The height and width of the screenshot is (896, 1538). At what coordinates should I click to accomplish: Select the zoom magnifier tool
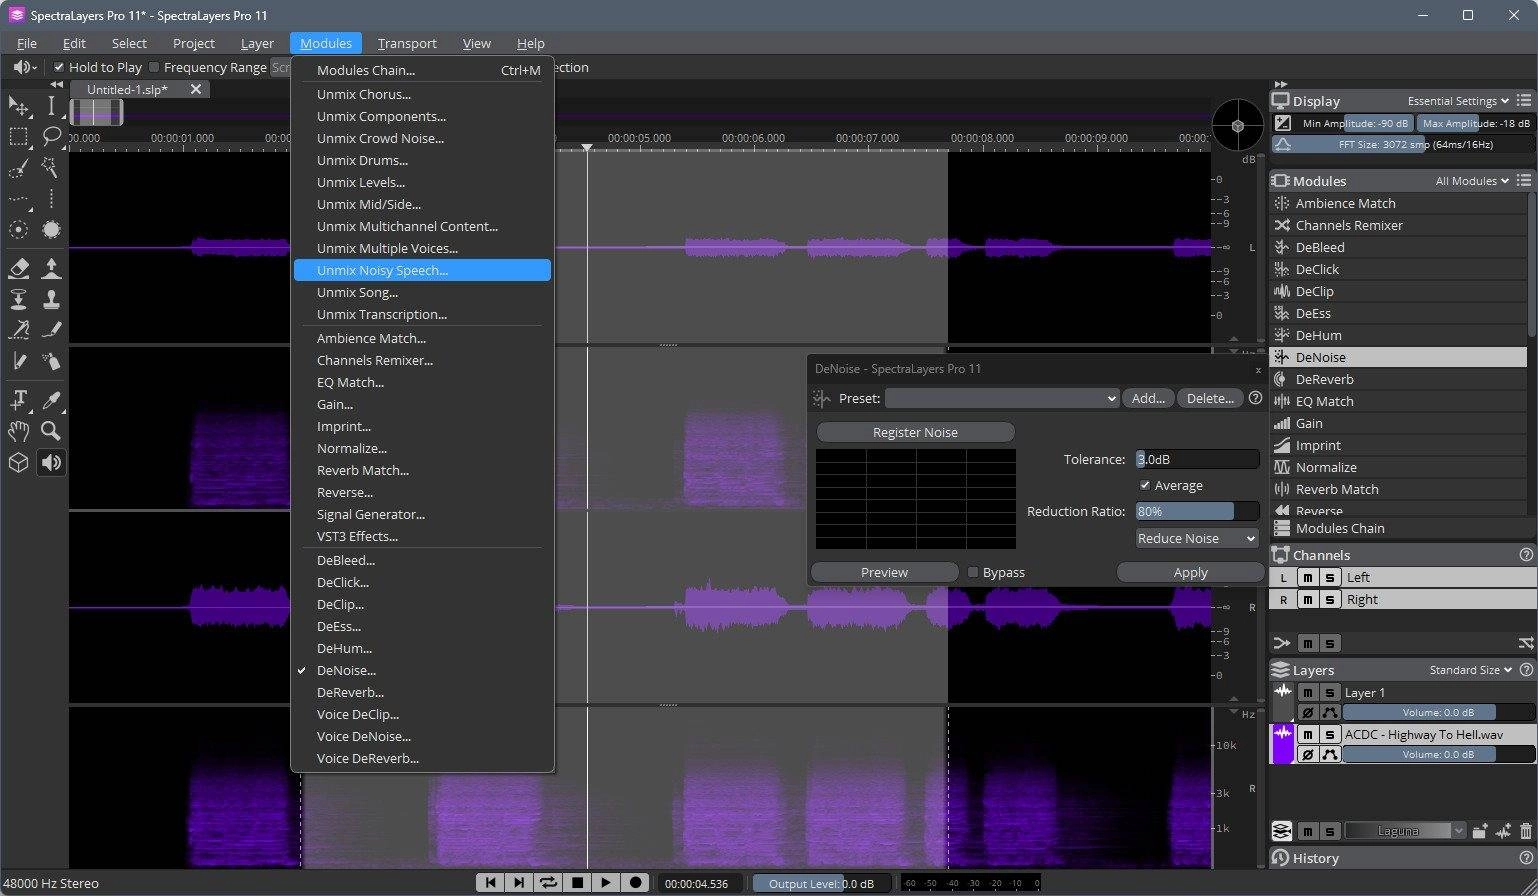pyautogui.click(x=51, y=431)
